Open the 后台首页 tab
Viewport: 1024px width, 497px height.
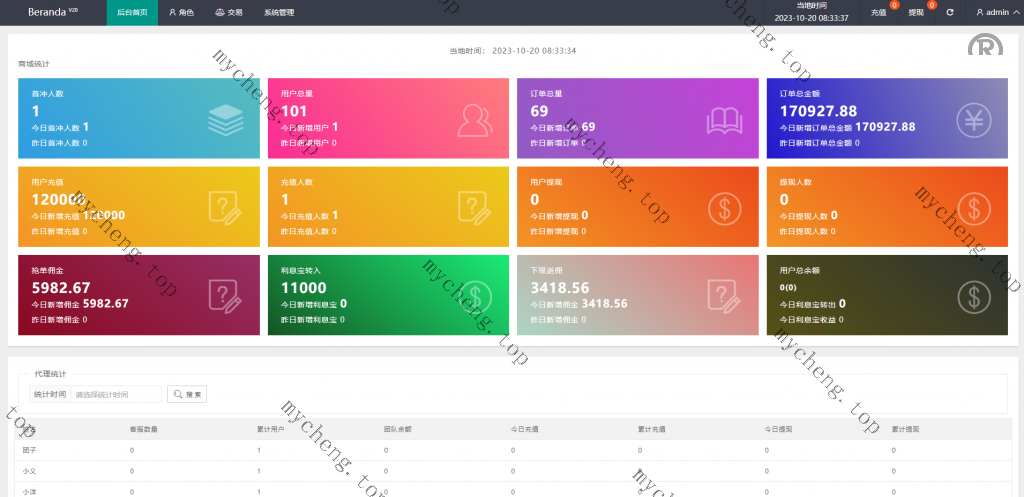point(131,13)
